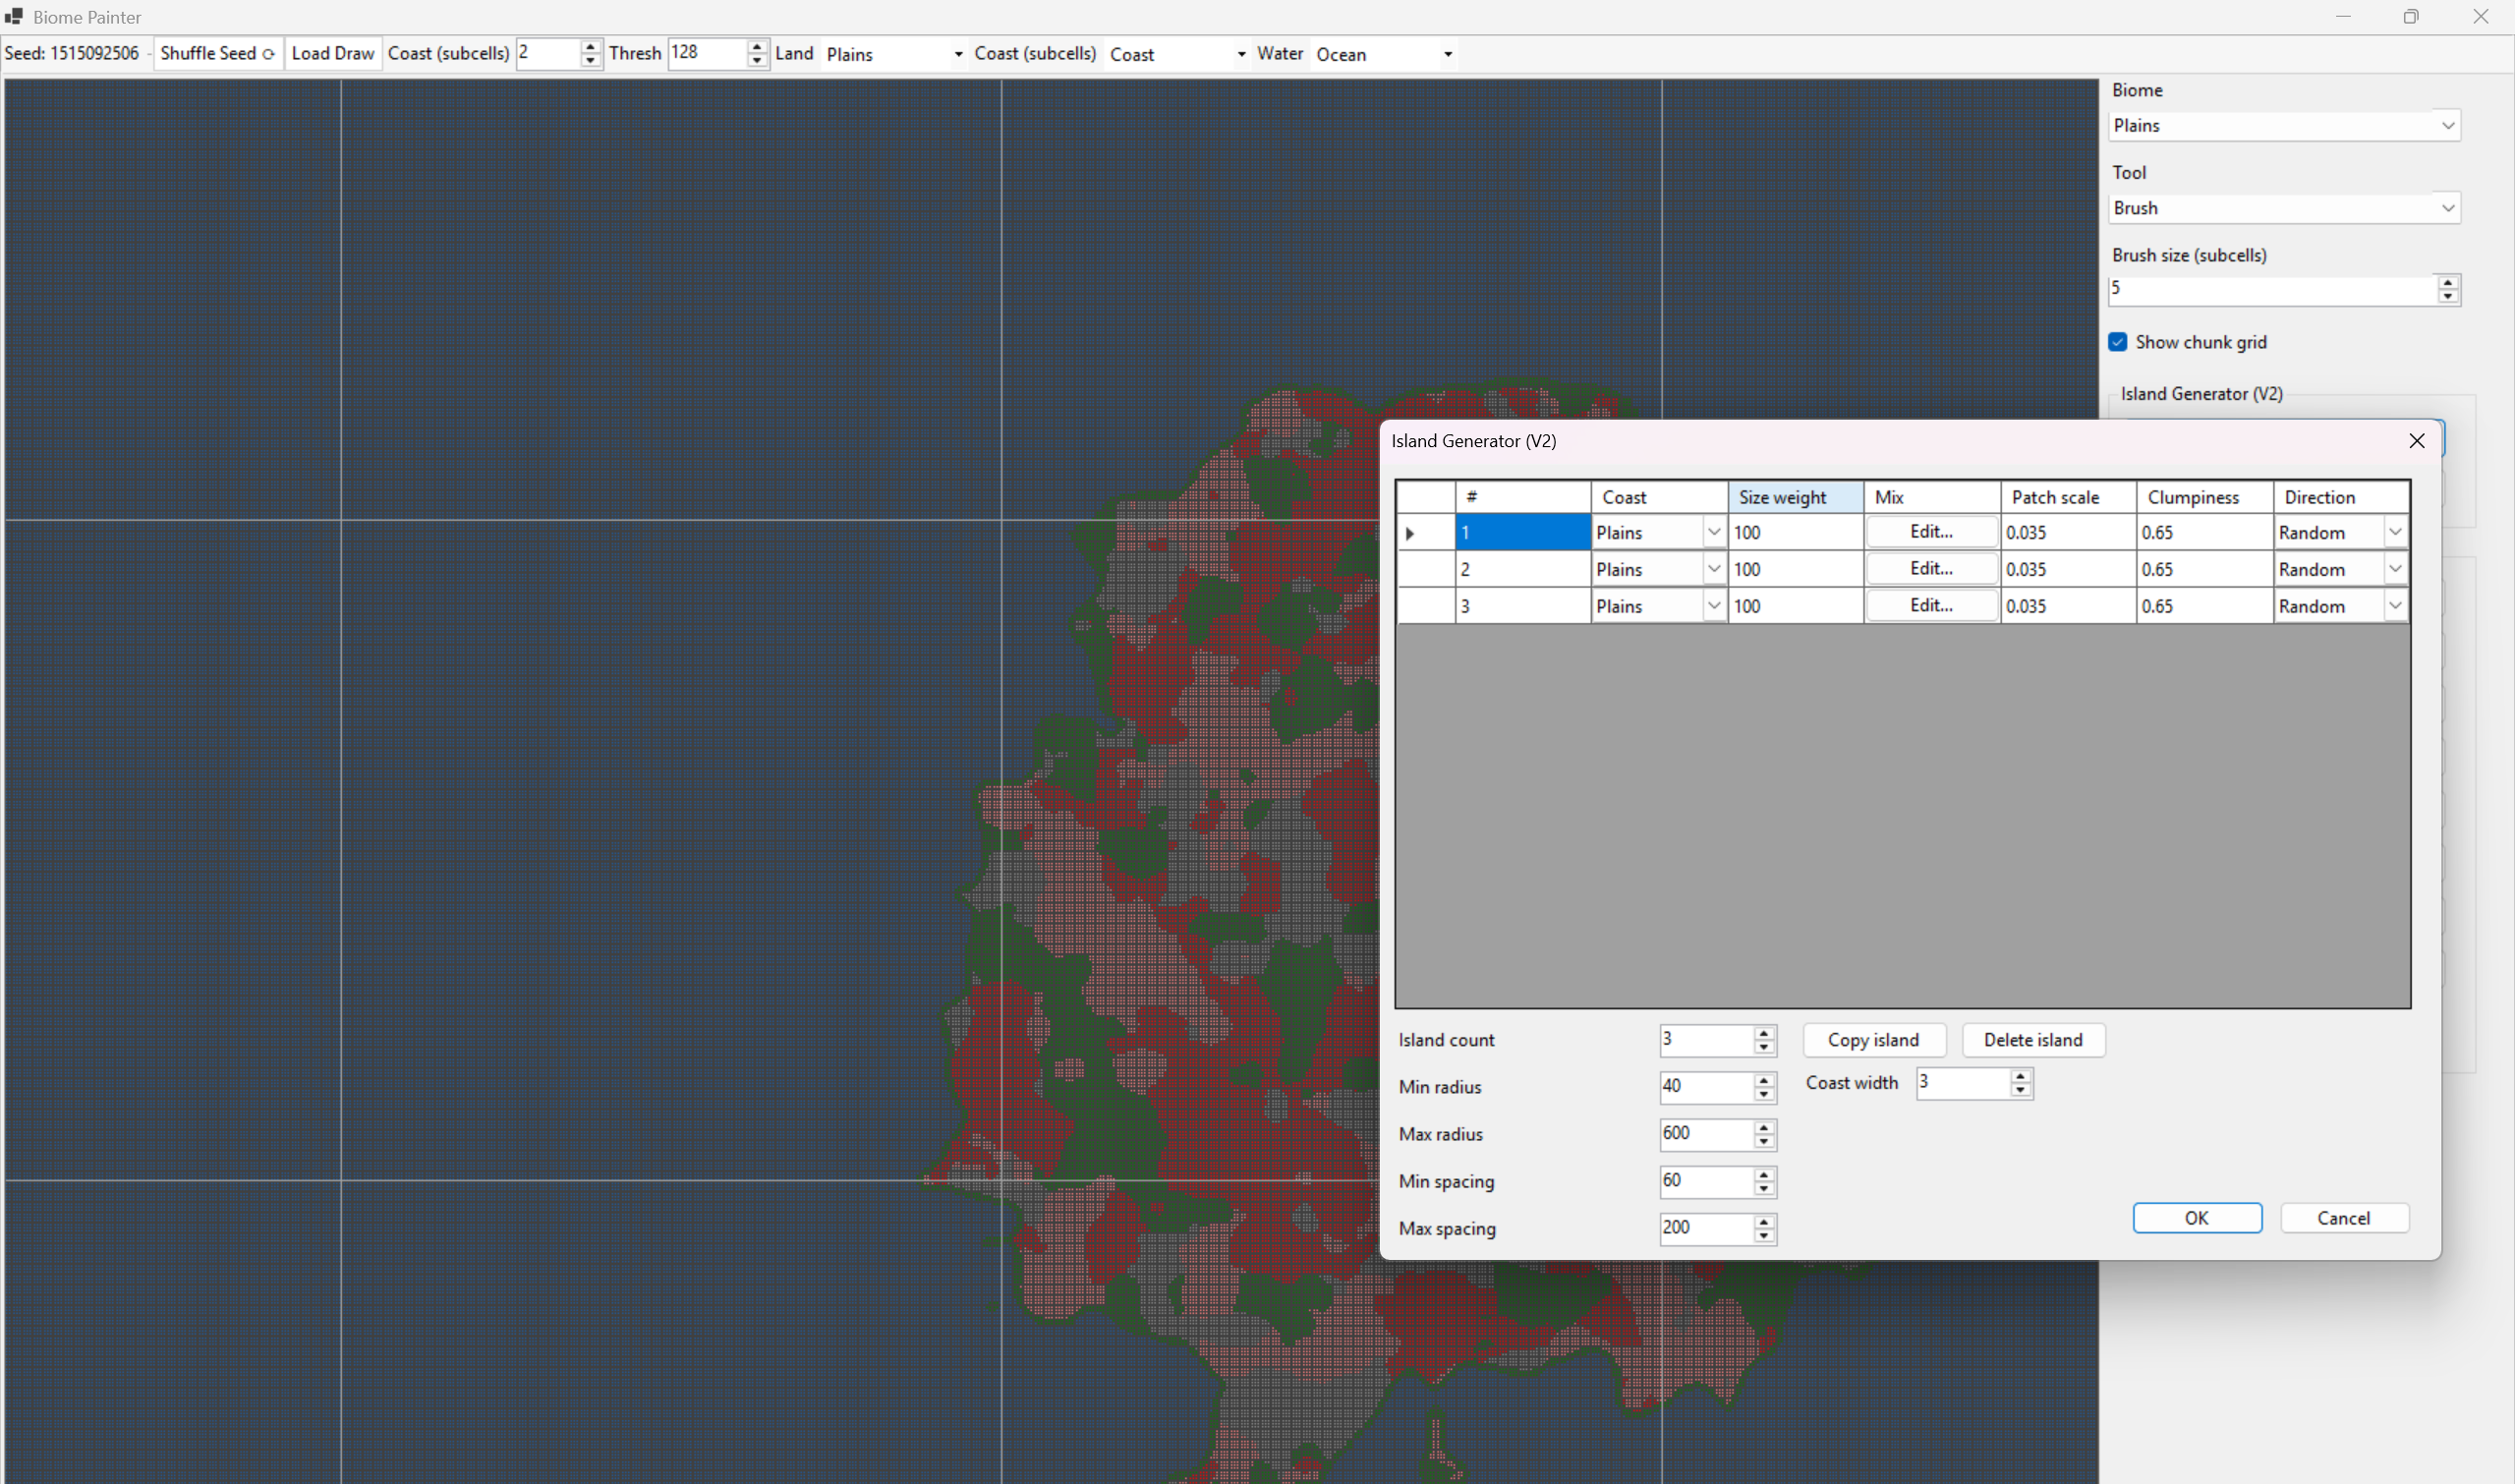
Task: Click Edit... in island row 1
Action: coord(1930,532)
